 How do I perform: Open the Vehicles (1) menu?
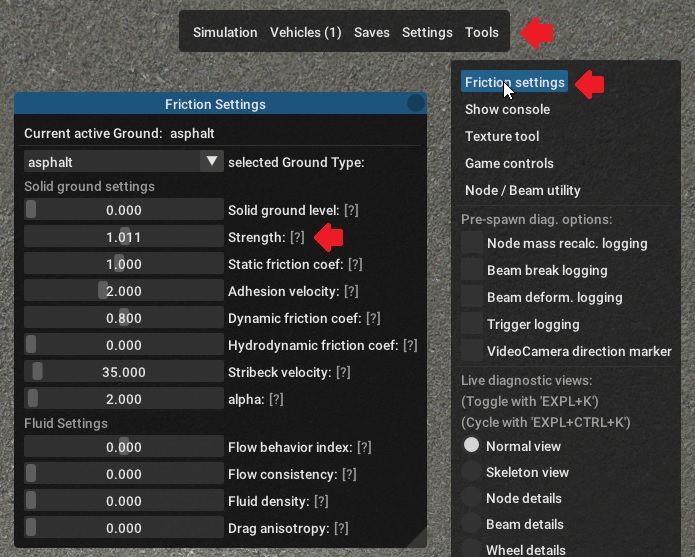(305, 32)
